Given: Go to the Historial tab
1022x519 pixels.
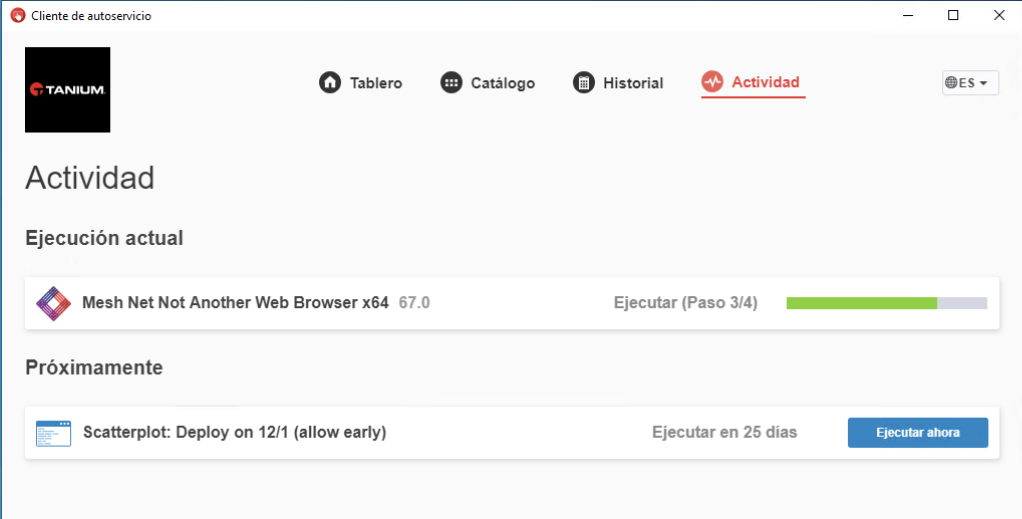Looking at the screenshot, I should [x=632, y=83].
